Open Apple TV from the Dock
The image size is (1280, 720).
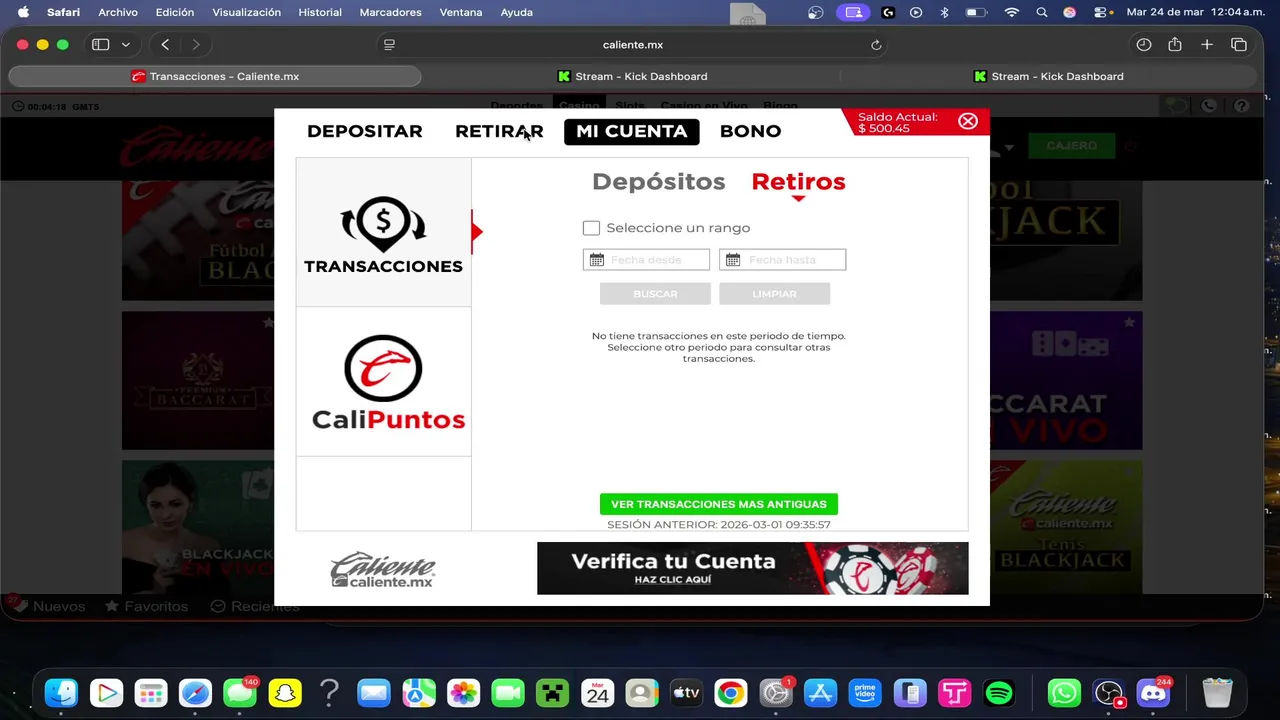pos(686,693)
